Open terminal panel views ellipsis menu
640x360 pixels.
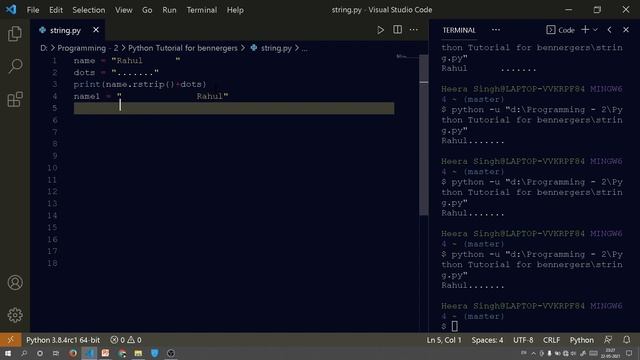pos(496,30)
